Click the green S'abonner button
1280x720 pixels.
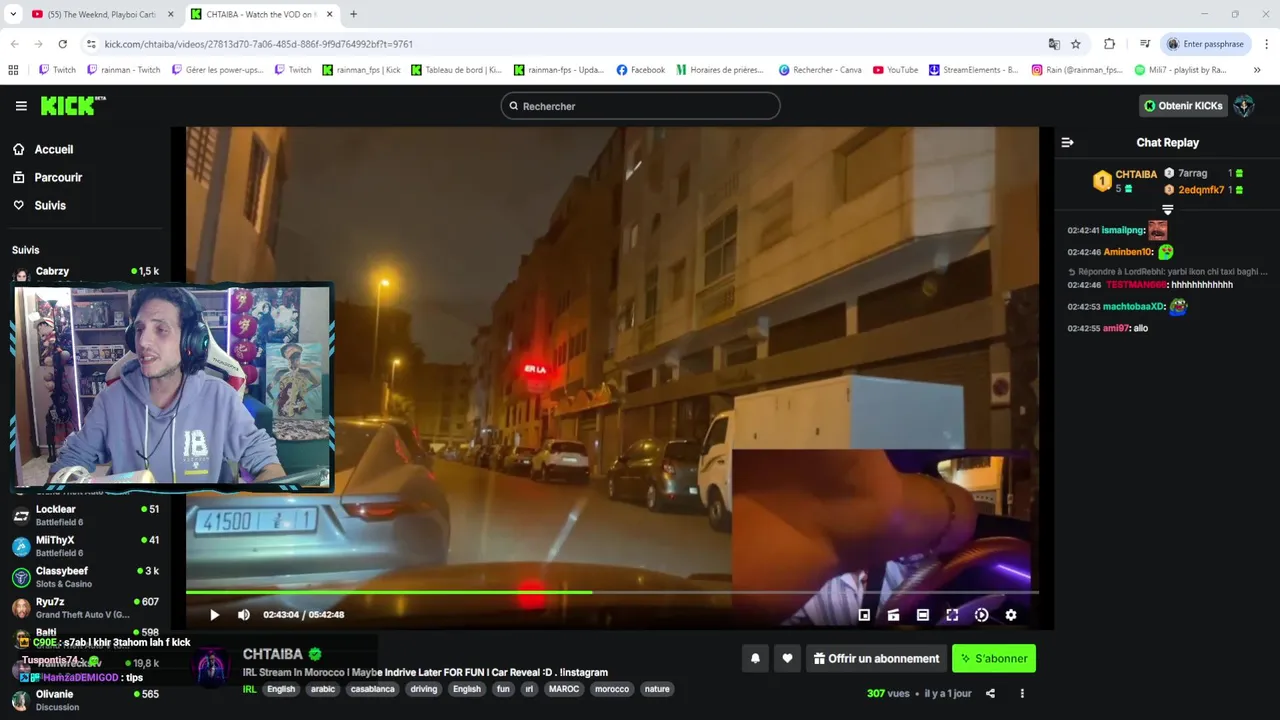(994, 658)
